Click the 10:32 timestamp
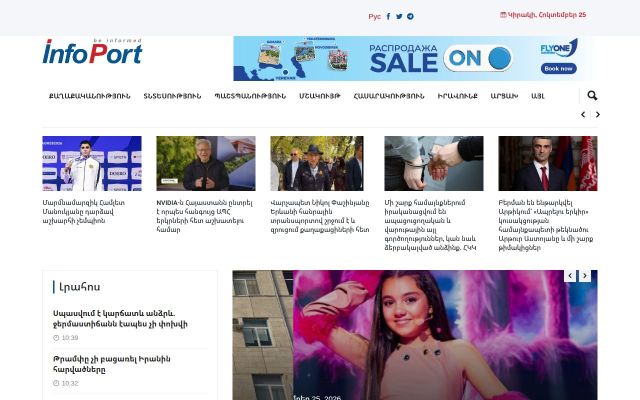 [x=70, y=383]
